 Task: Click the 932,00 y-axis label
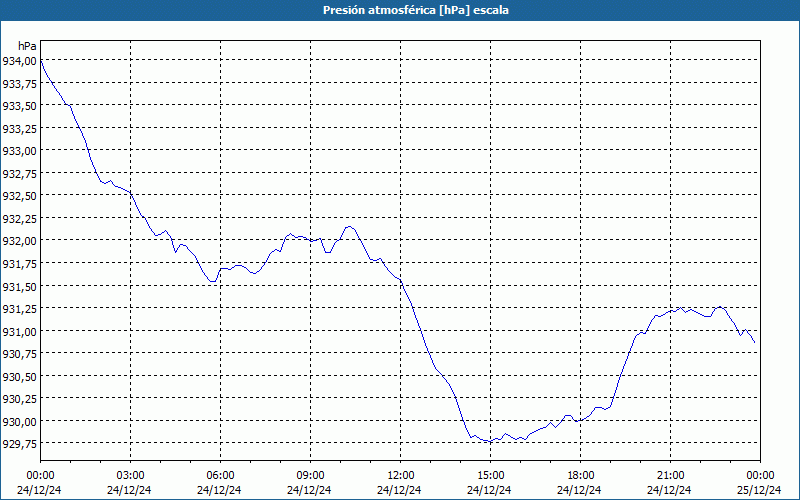(20, 241)
